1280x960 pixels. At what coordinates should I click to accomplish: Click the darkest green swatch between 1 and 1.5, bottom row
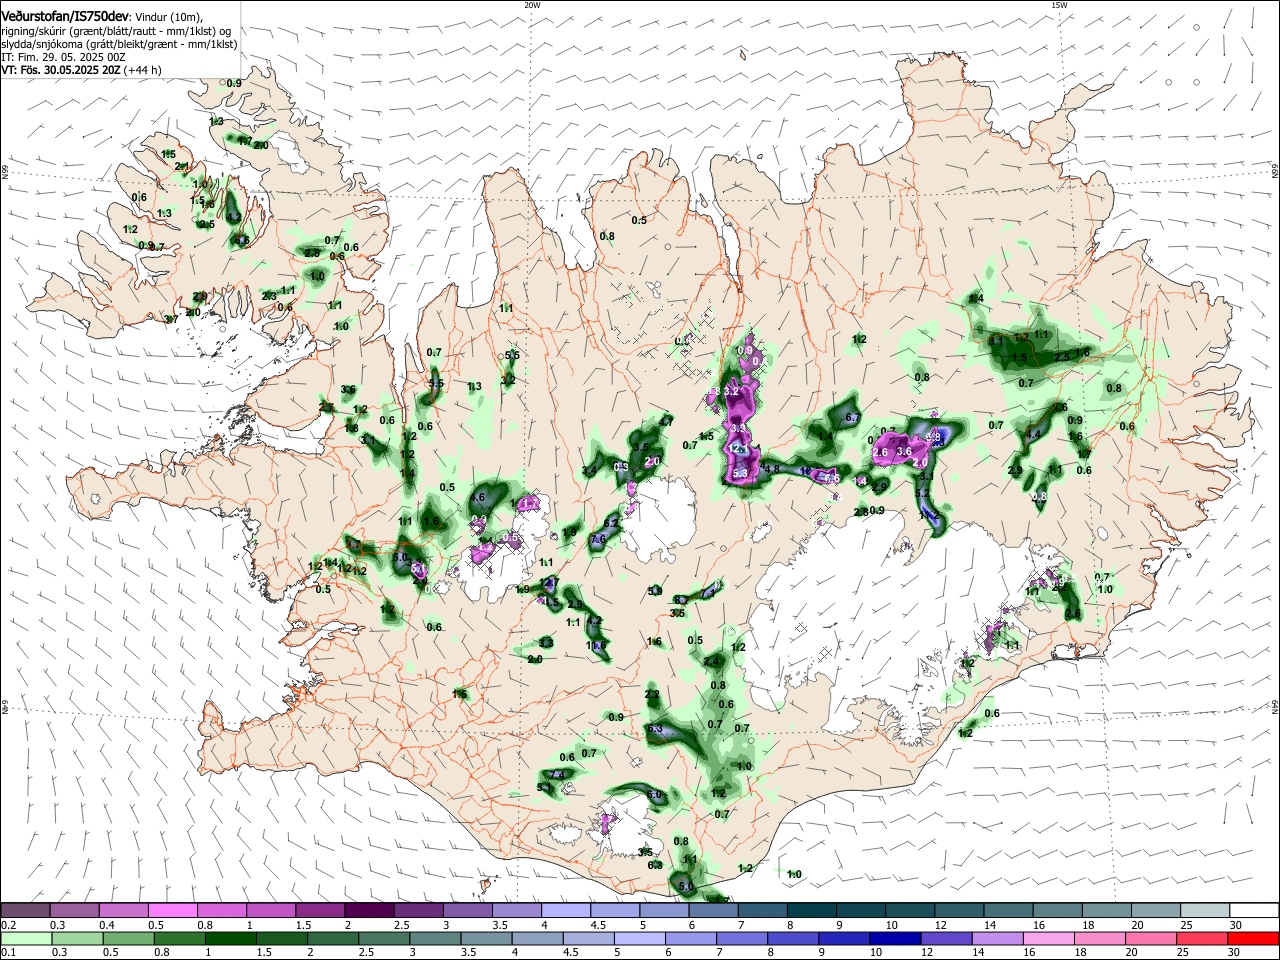click(x=229, y=938)
